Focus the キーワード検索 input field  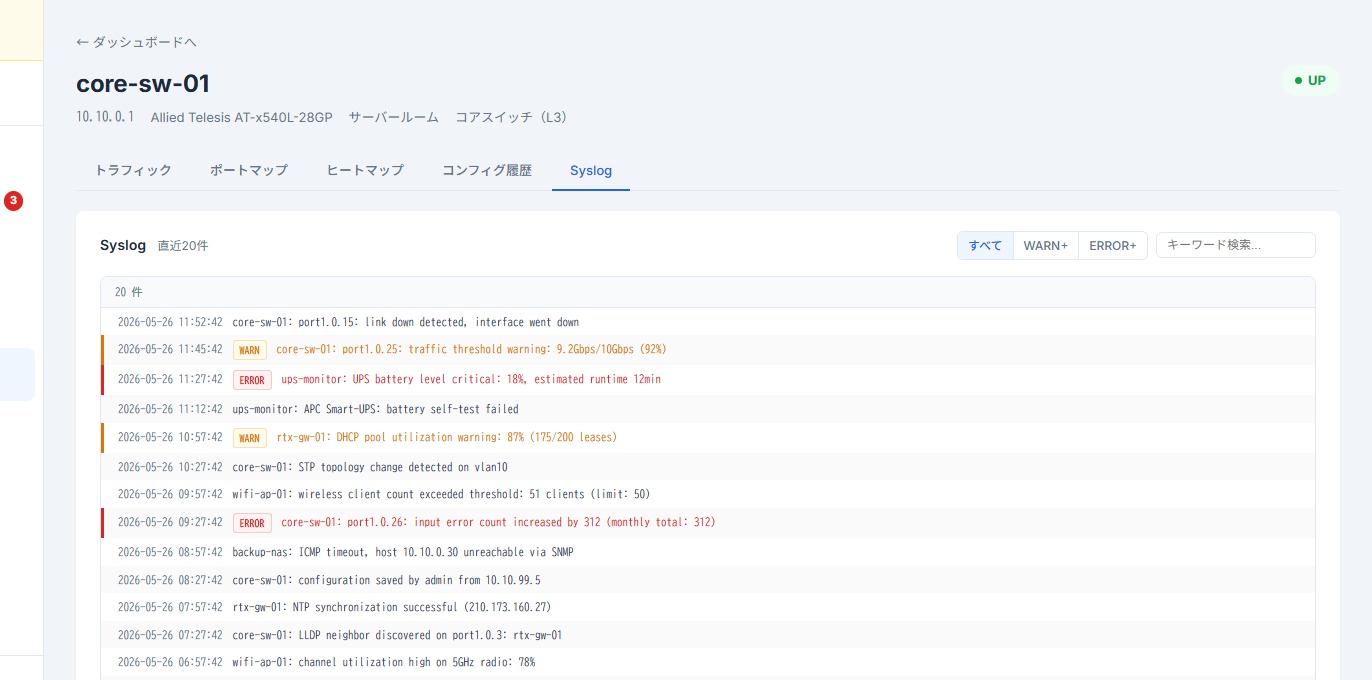point(1236,245)
